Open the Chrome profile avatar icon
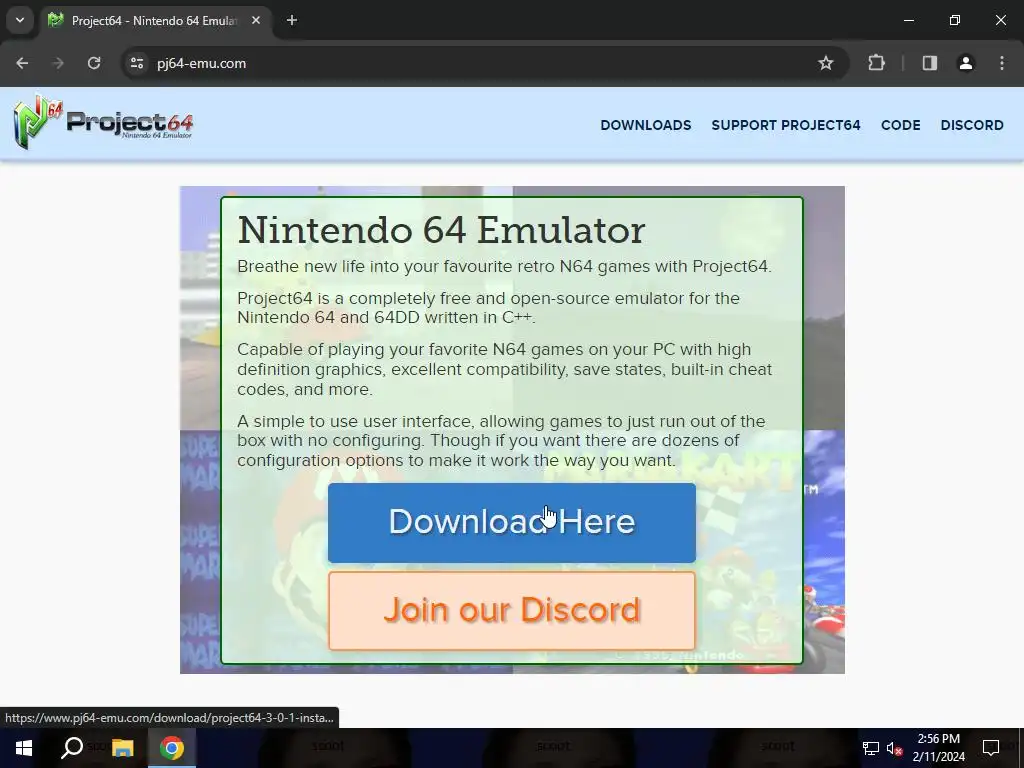1024x768 pixels. point(965,63)
